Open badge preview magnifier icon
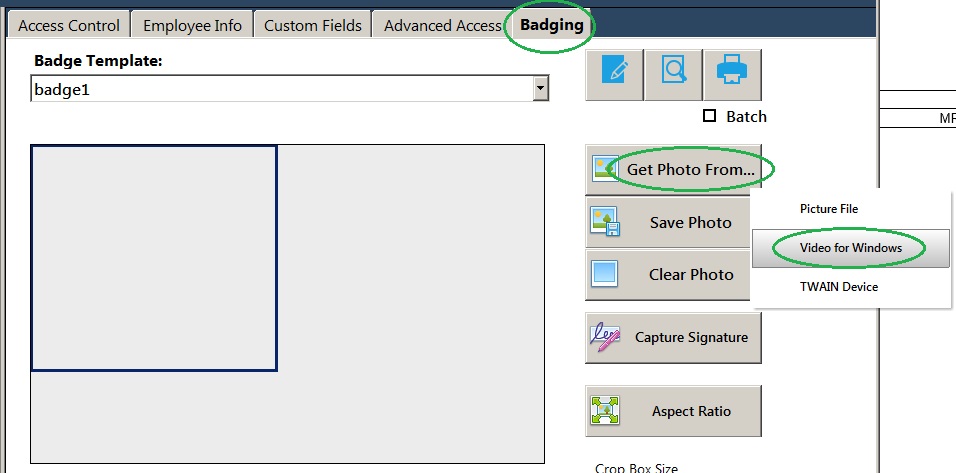The width and height of the screenshot is (956, 473). 674,70
